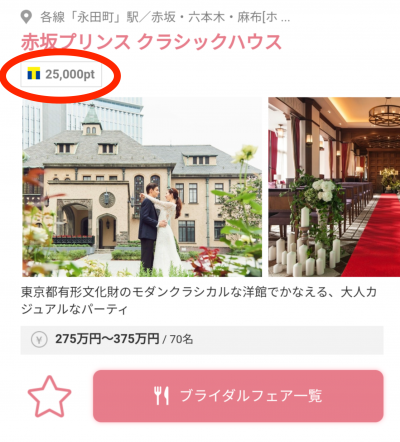Click the yellow-blue T-point logo icon

34,74
